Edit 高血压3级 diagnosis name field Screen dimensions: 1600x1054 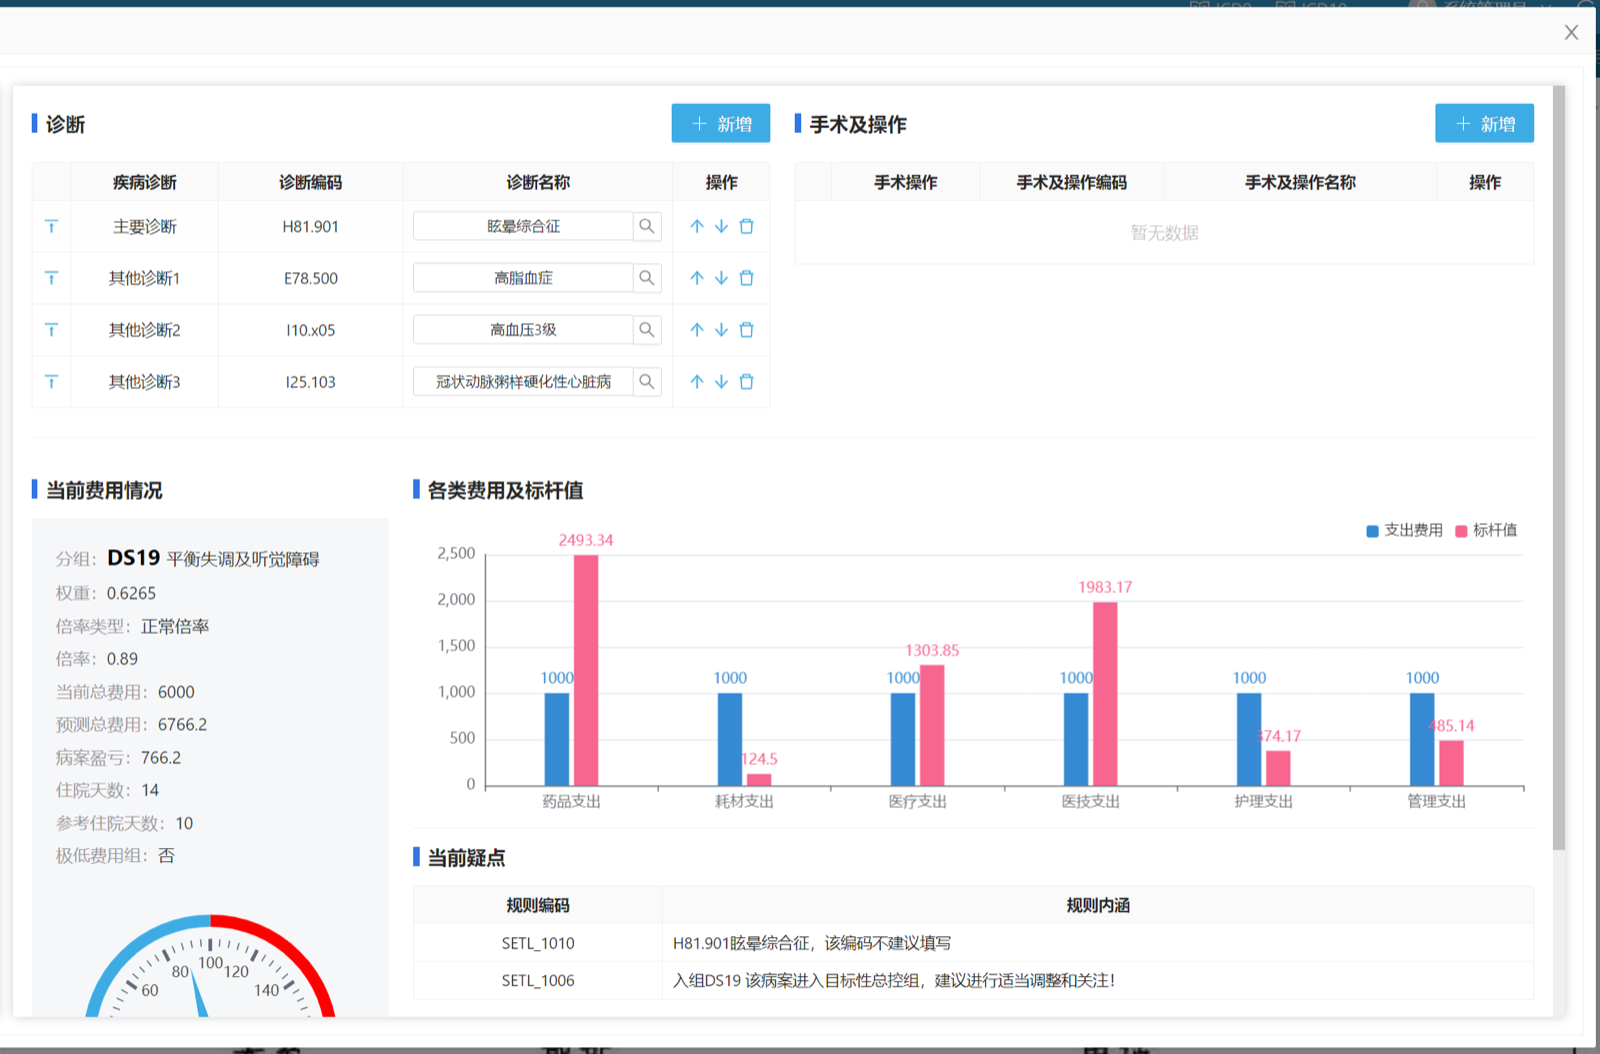[x=523, y=330]
